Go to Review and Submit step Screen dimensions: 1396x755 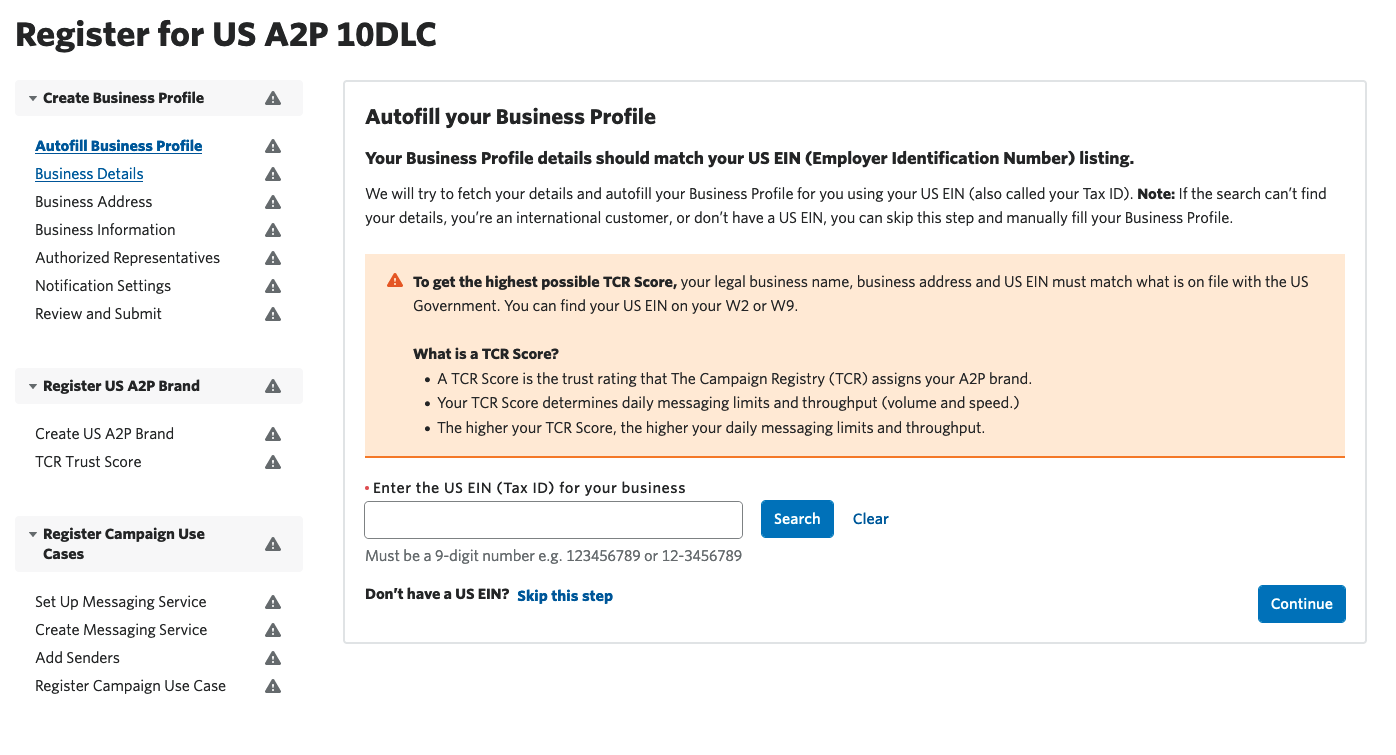[x=98, y=314]
